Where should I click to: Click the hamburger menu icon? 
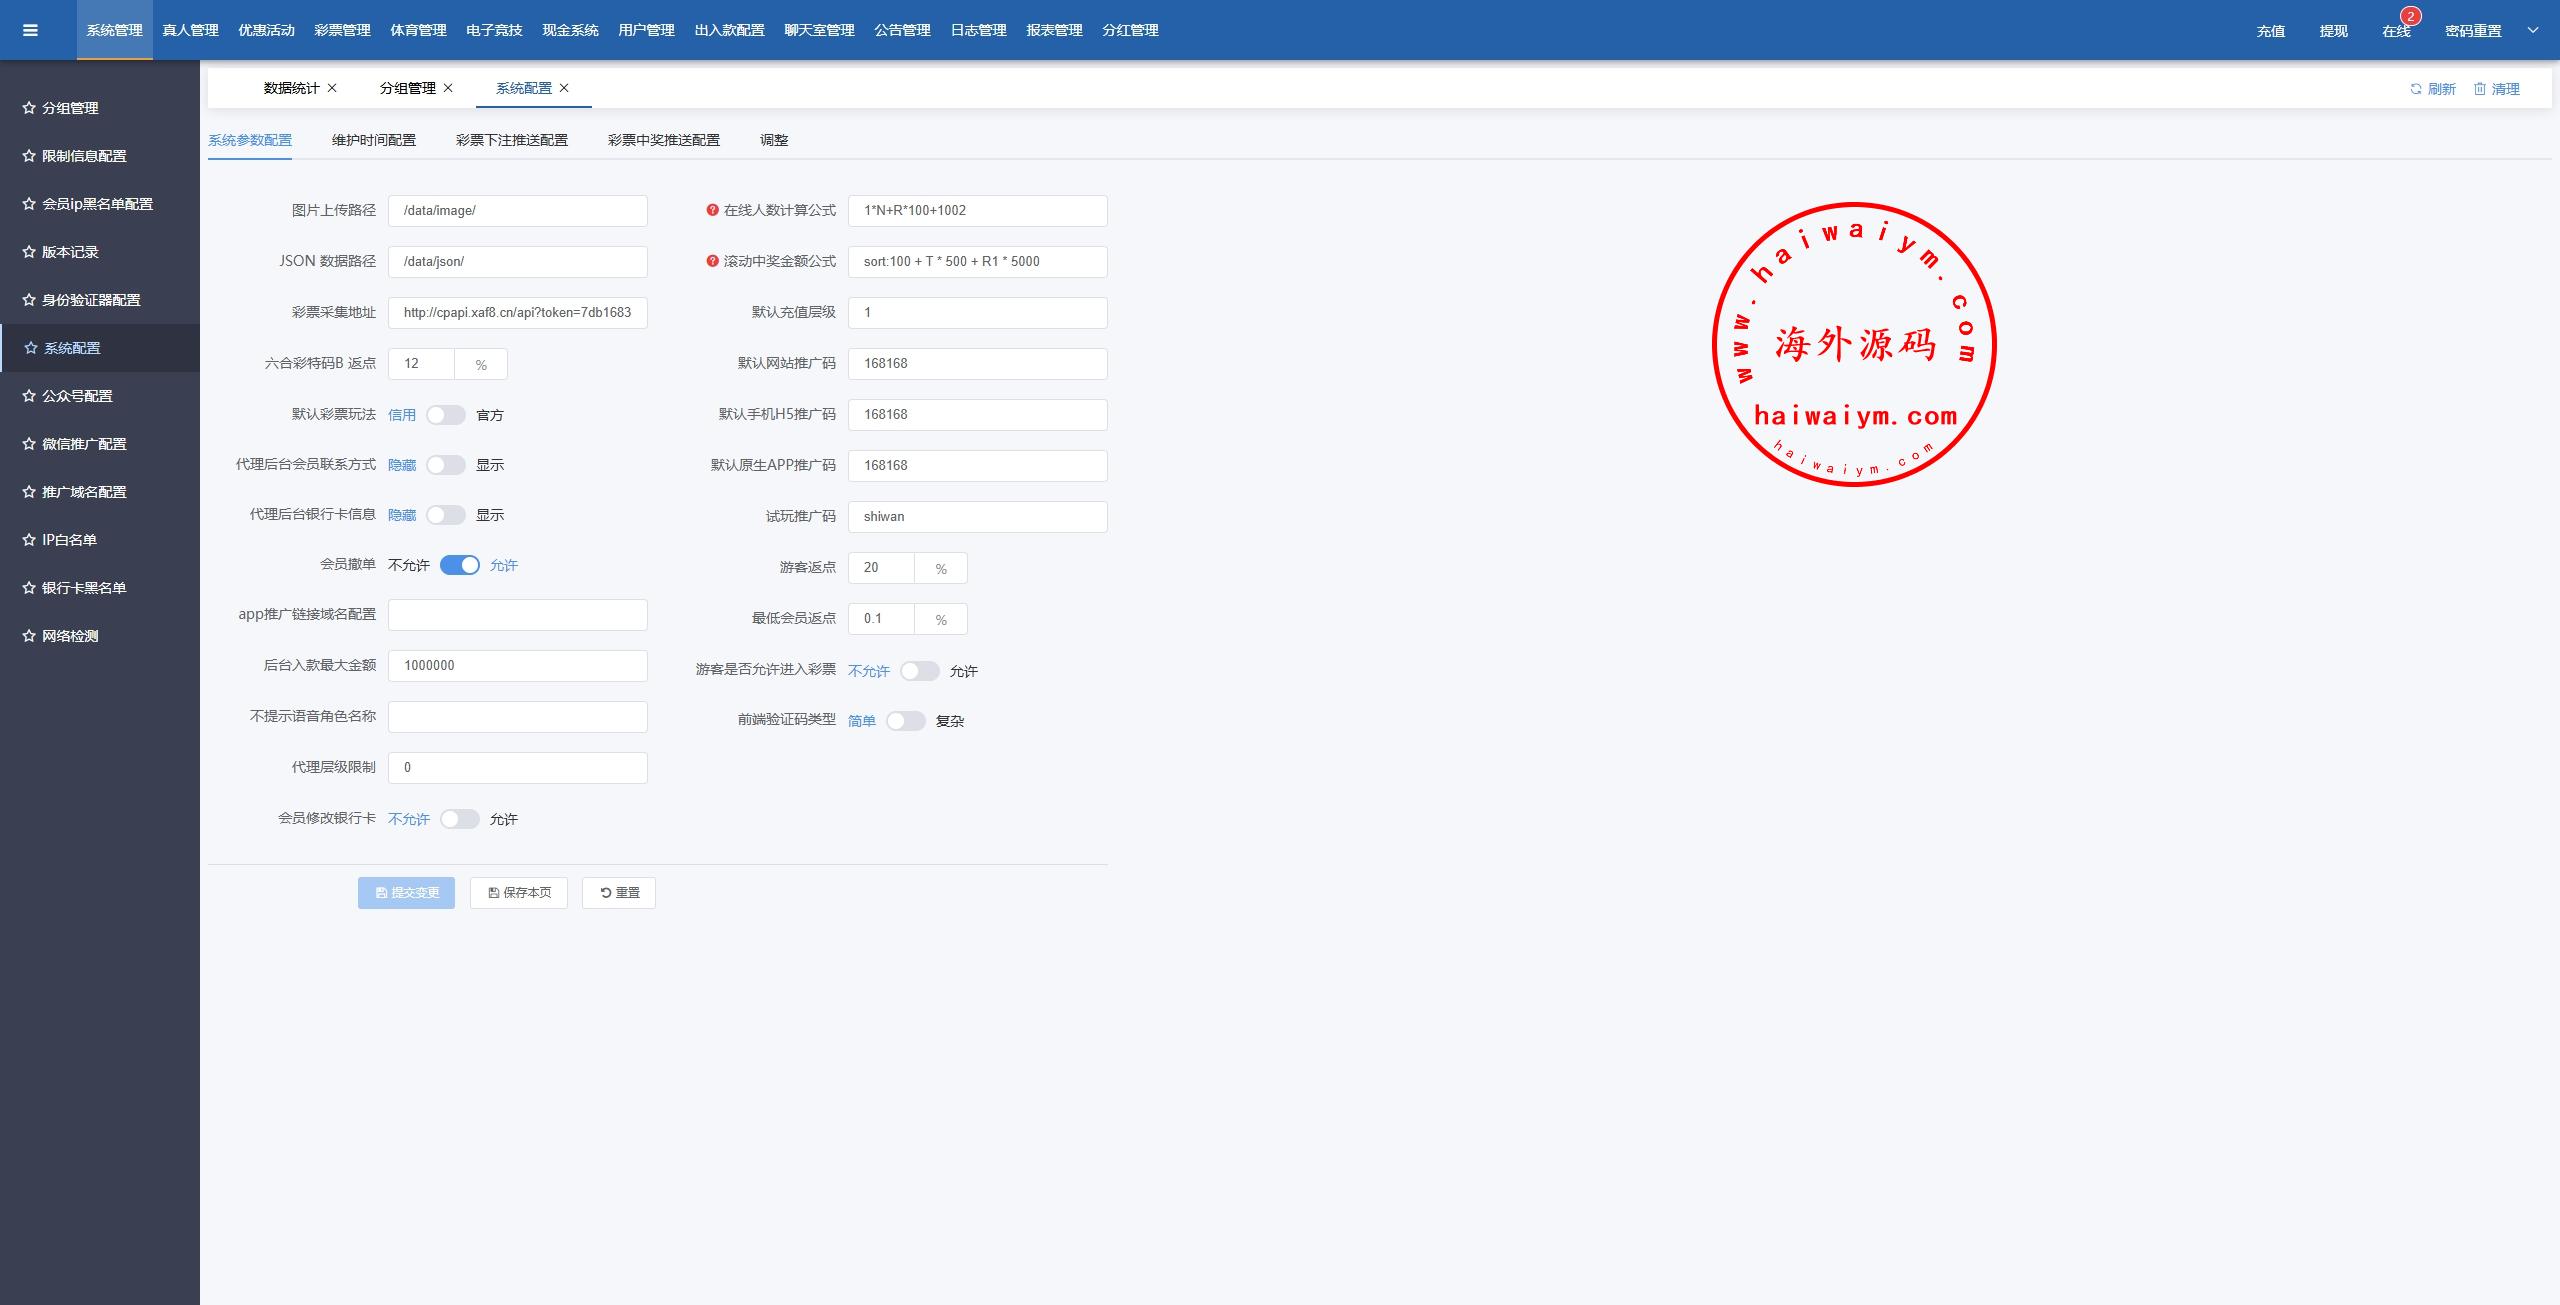[x=30, y=30]
